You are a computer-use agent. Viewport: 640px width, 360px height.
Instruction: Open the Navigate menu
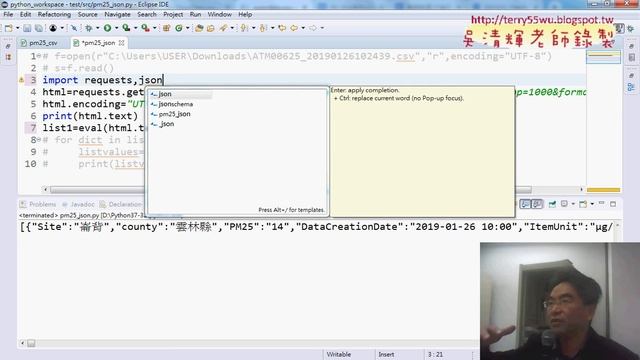[117, 14]
